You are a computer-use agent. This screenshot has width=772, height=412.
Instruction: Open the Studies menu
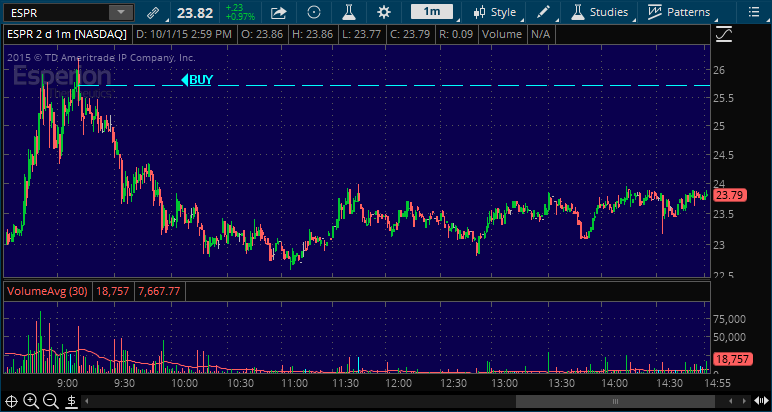[600, 13]
